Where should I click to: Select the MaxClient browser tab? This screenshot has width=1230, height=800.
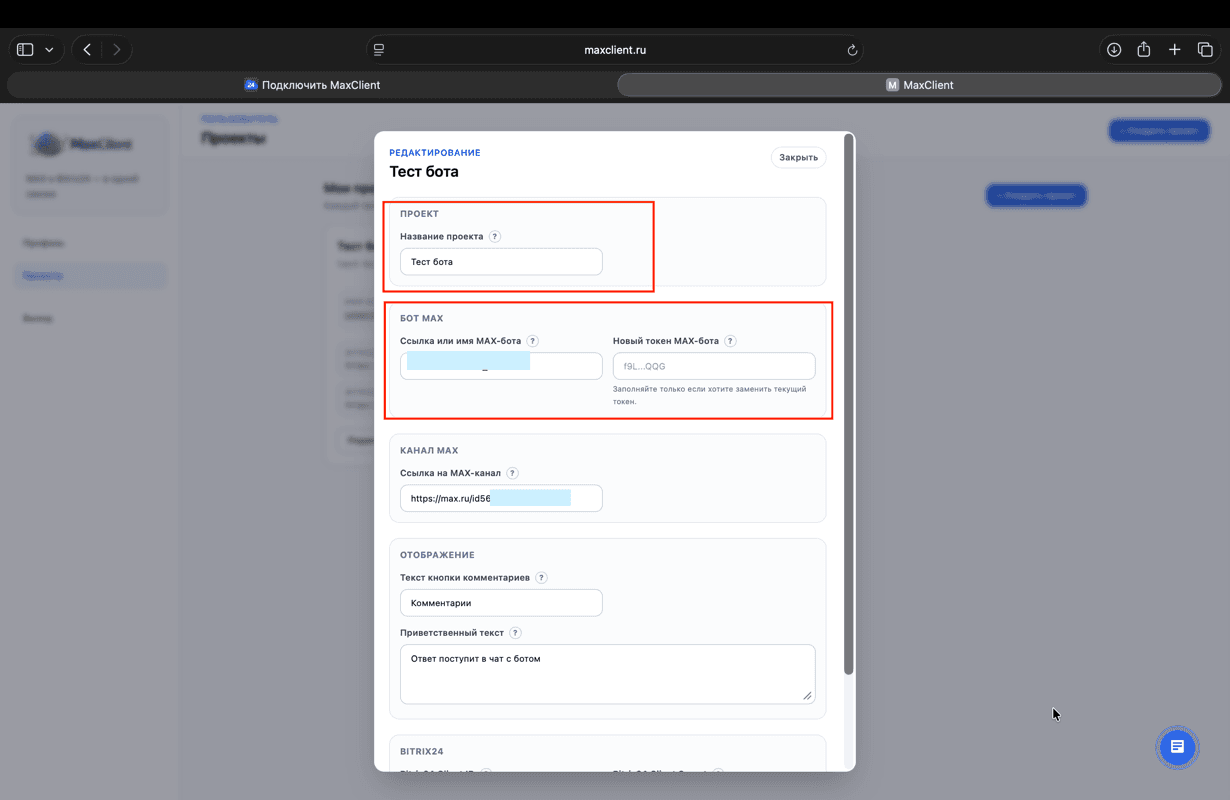[920, 85]
